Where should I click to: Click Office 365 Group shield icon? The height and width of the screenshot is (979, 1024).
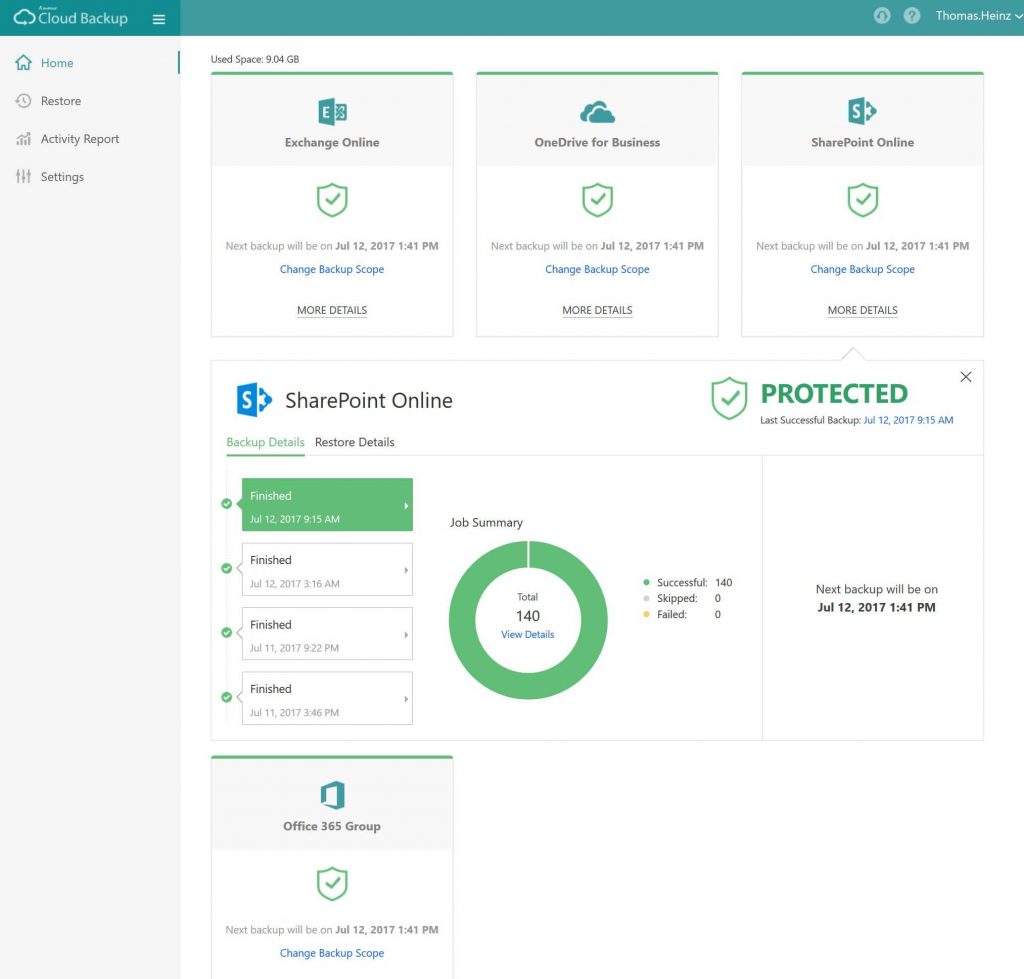[332, 884]
